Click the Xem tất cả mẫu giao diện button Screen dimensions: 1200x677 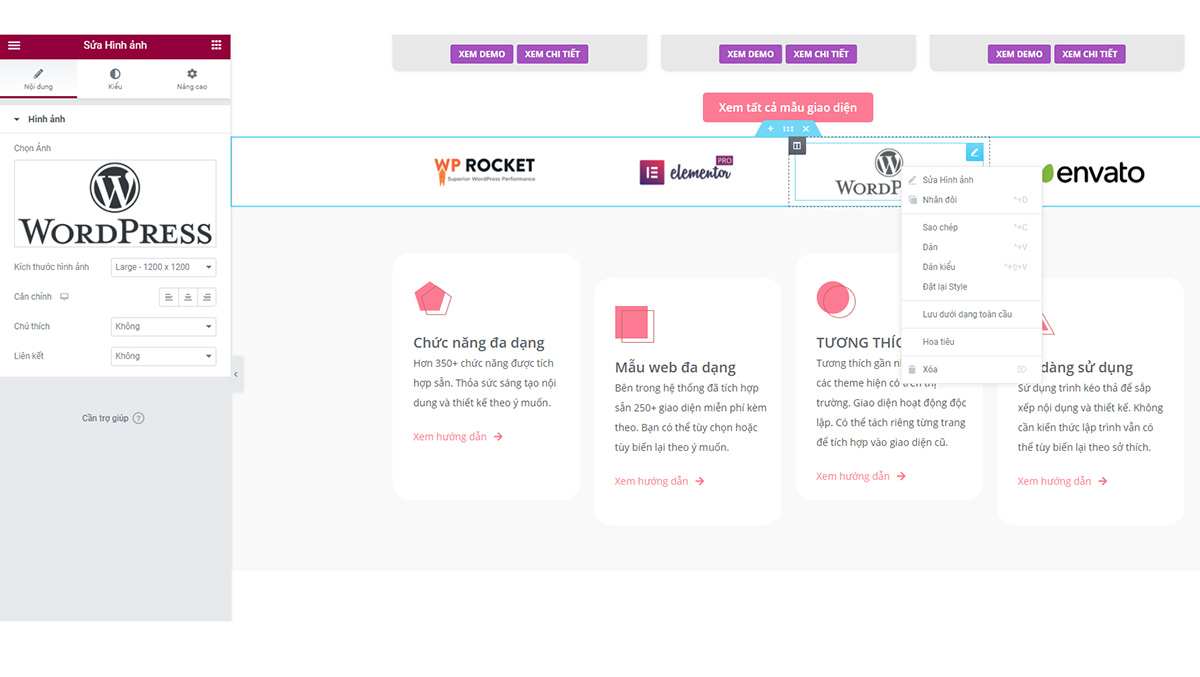pyautogui.click(x=787, y=107)
